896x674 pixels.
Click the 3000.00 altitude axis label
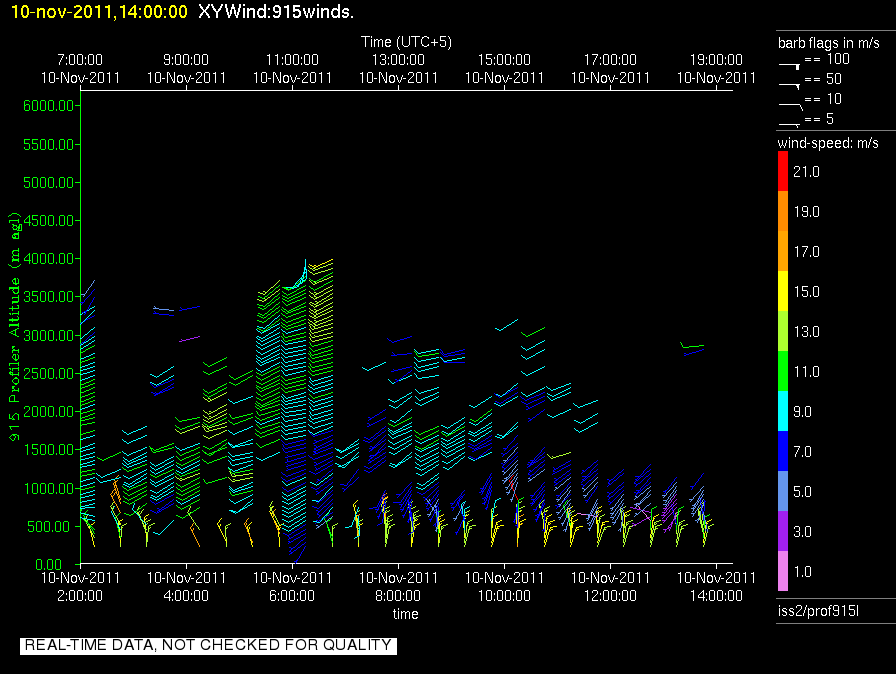[x=49, y=335]
